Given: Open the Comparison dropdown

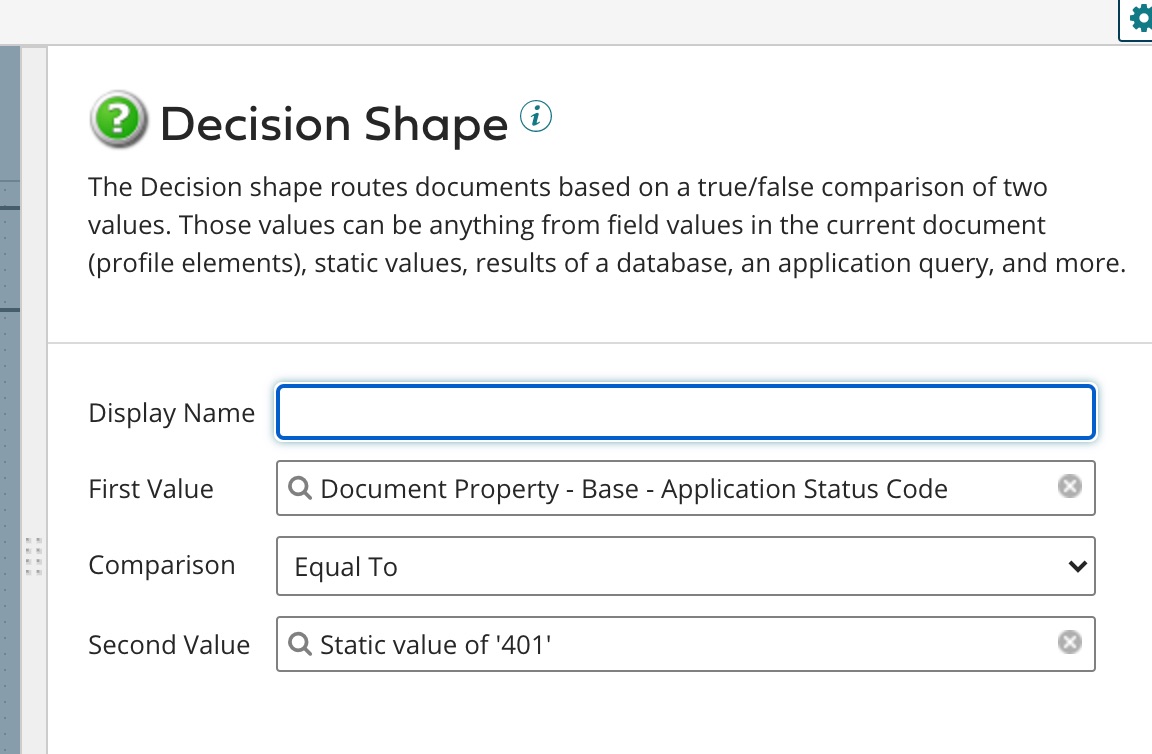Looking at the screenshot, I should click(686, 566).
